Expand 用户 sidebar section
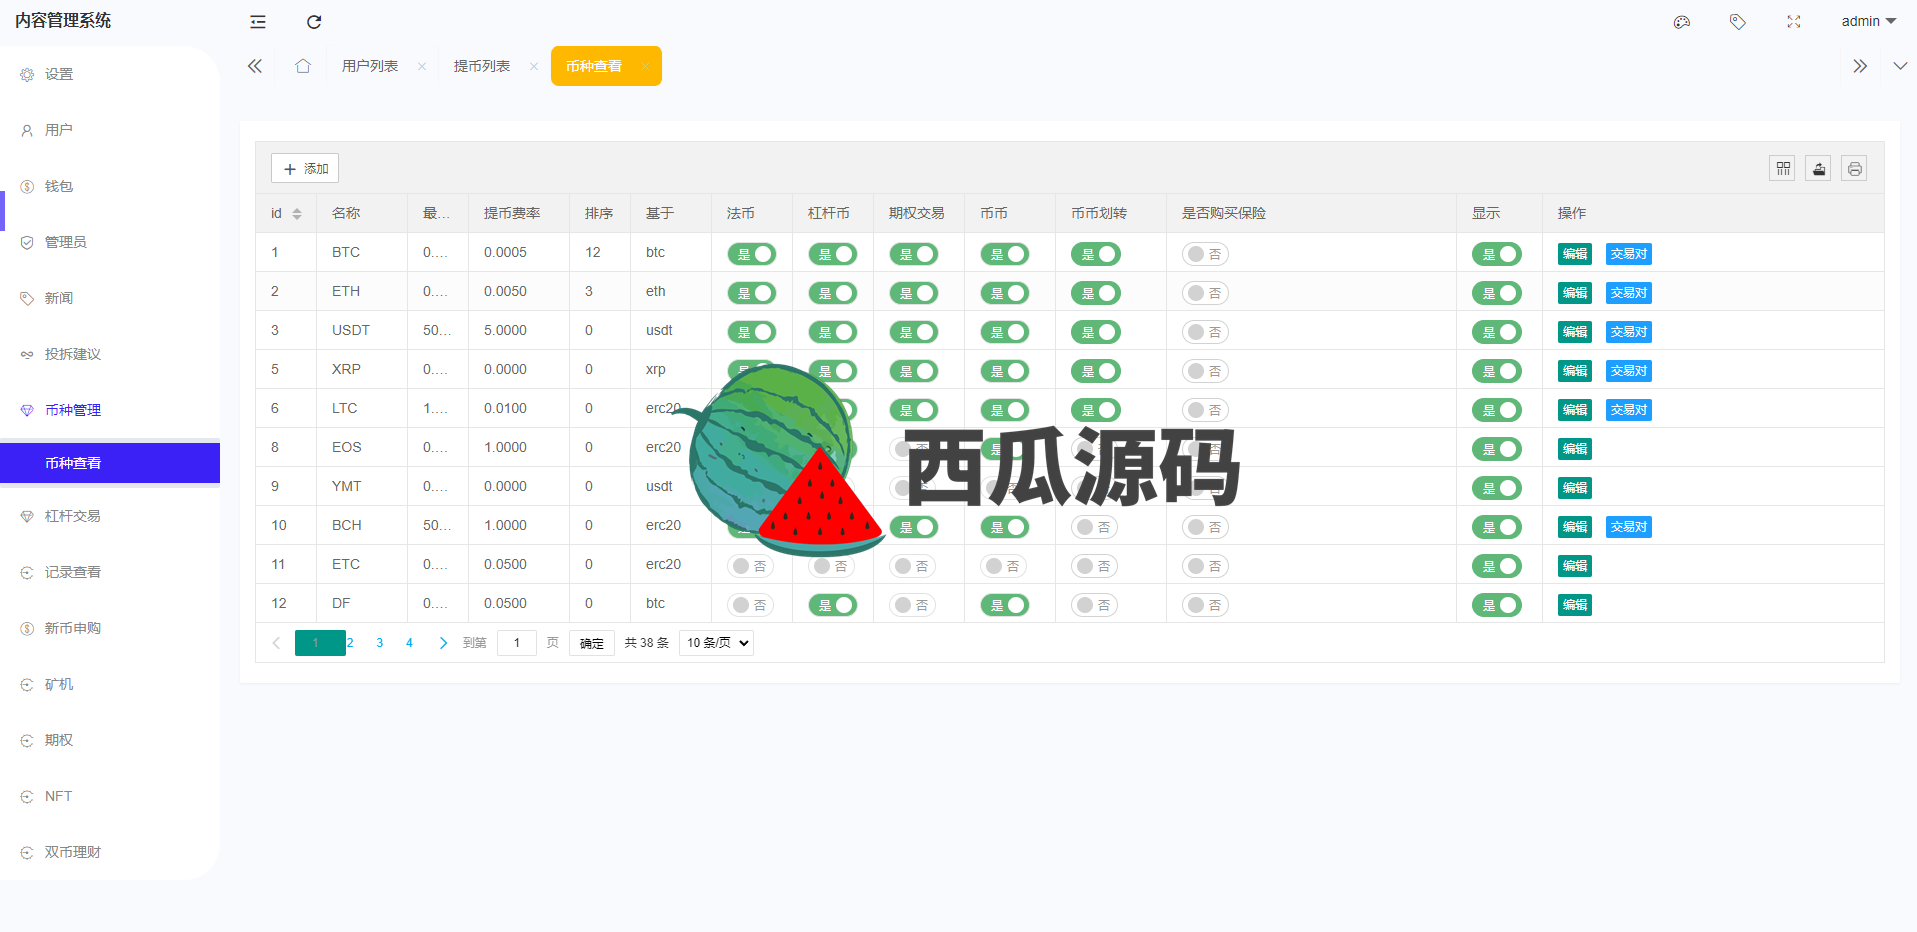This screenshot has width=1917, height=932. (x=110, y=130)
